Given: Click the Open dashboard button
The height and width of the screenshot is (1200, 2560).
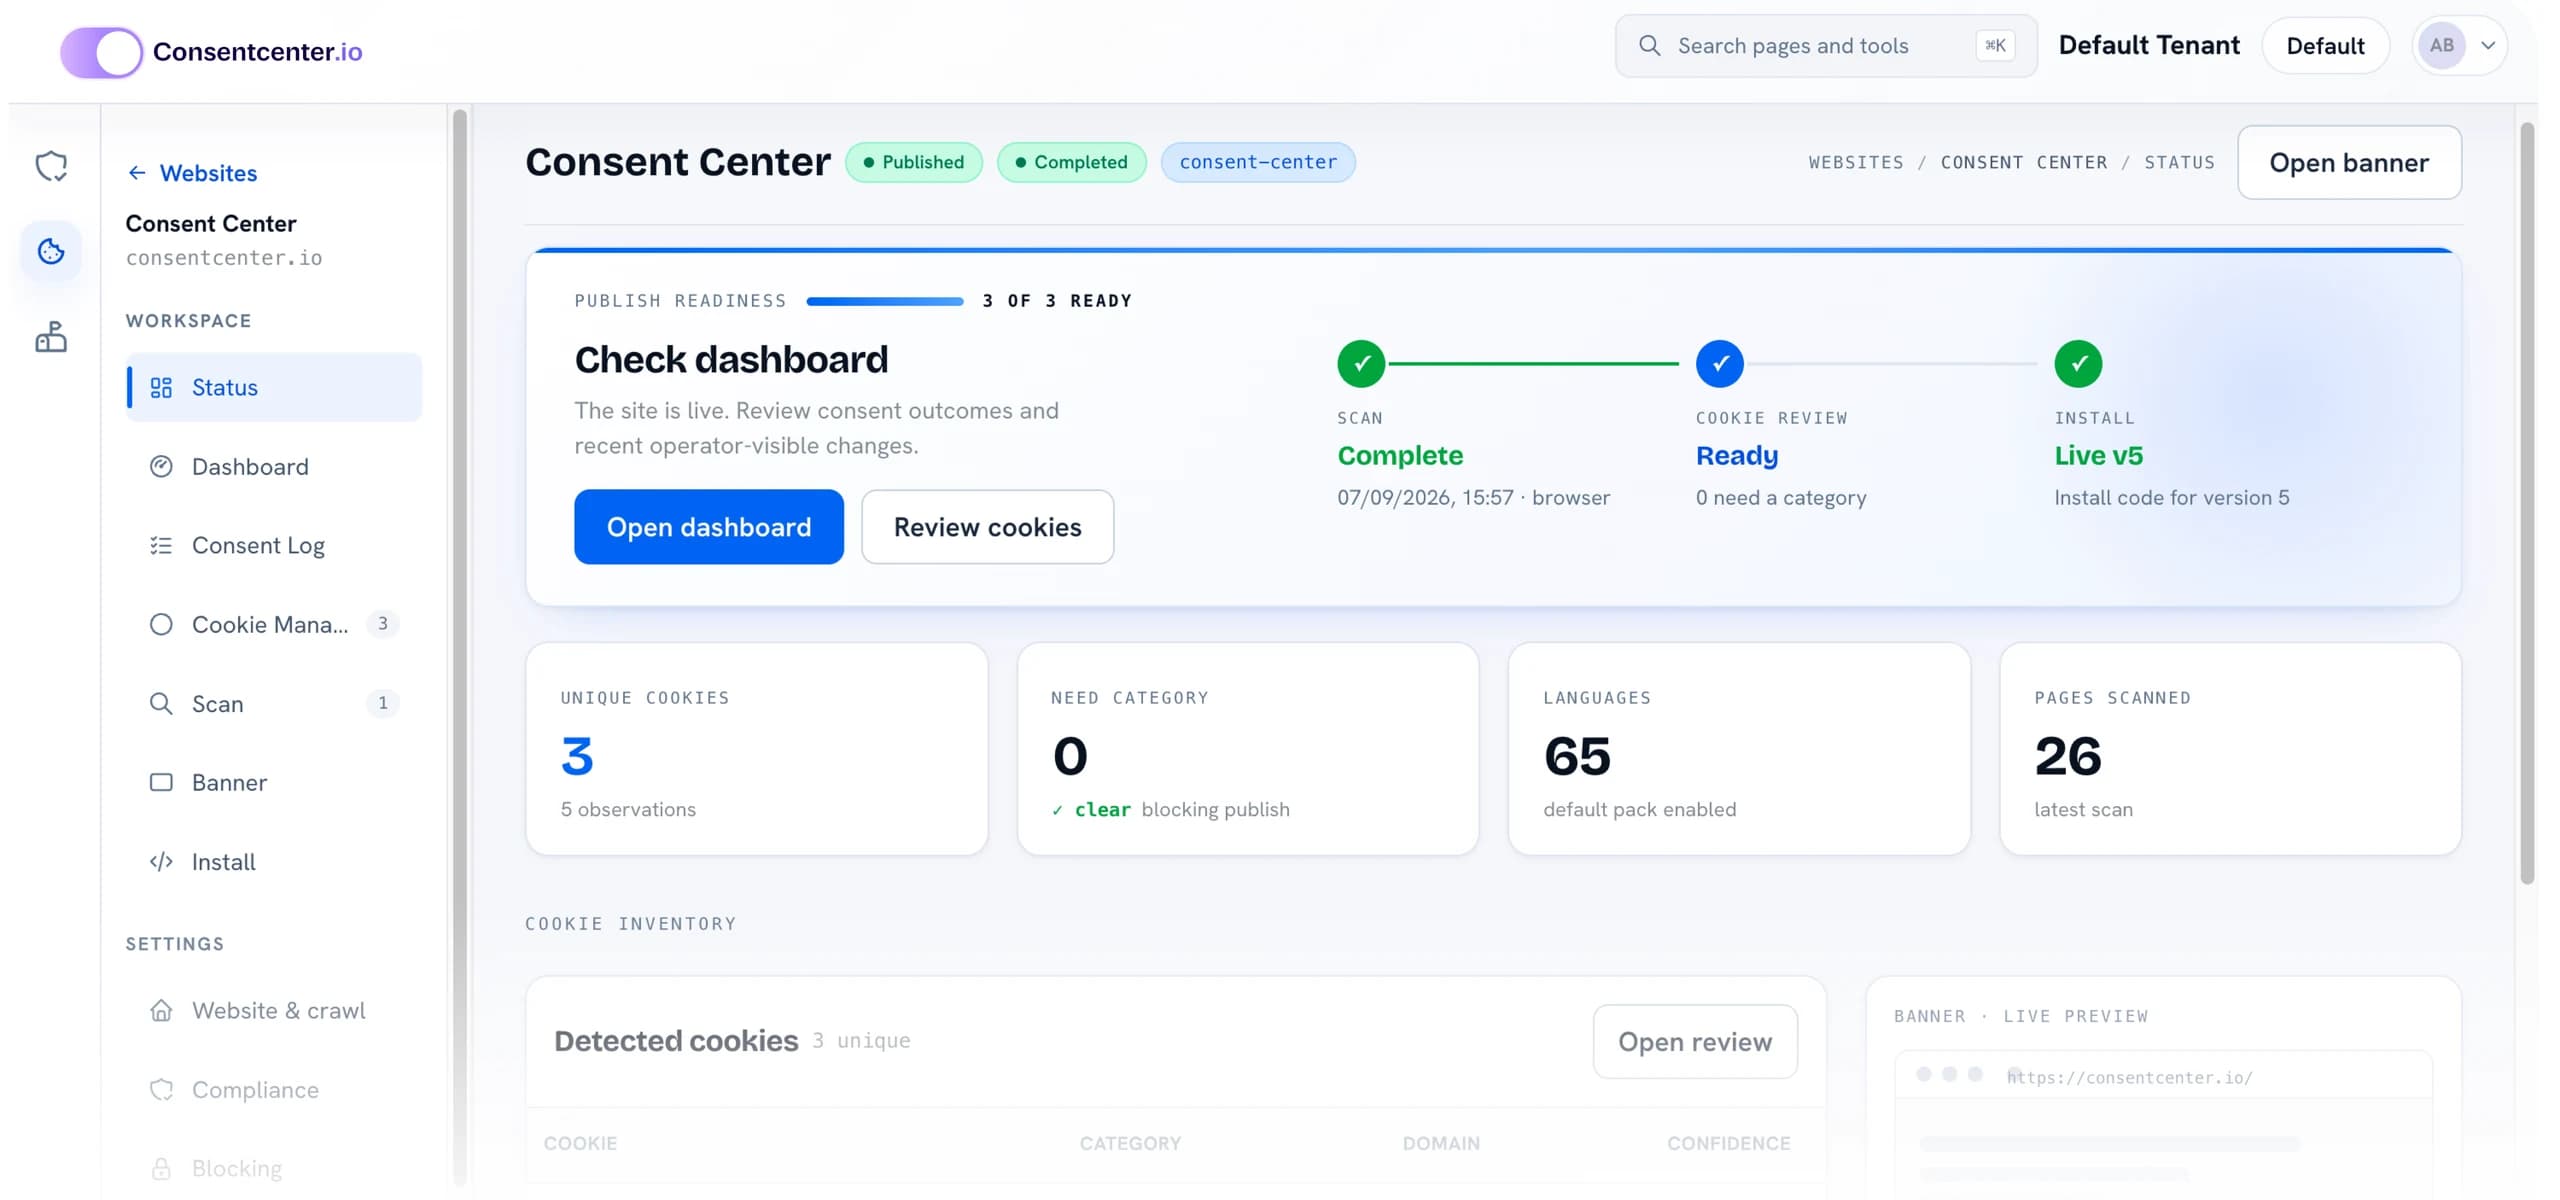Looking at the screenshot, I should [x=709, y=527].
